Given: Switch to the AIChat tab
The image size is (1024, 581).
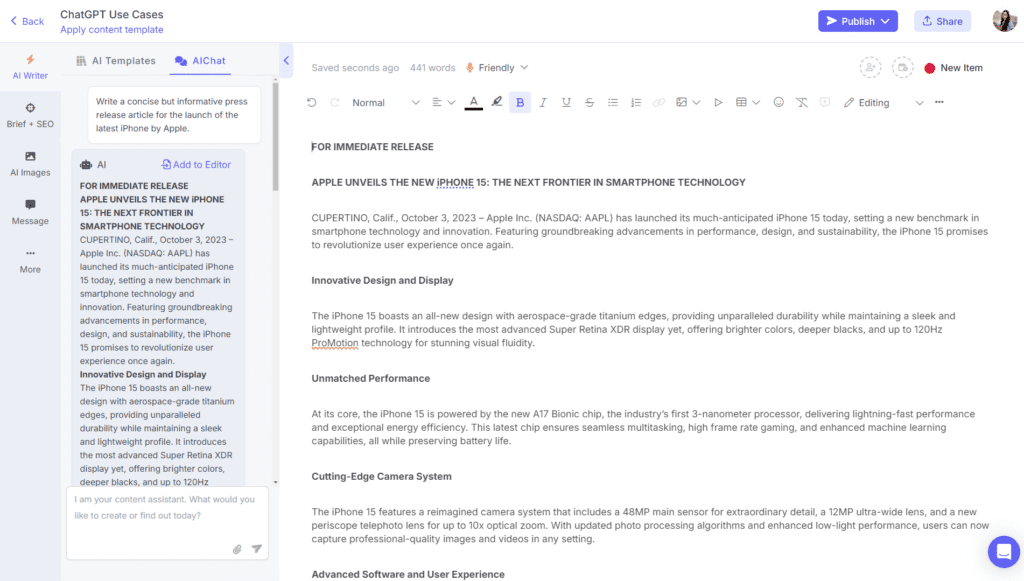Looking at the screenshot, I should [x=200, y=61].
